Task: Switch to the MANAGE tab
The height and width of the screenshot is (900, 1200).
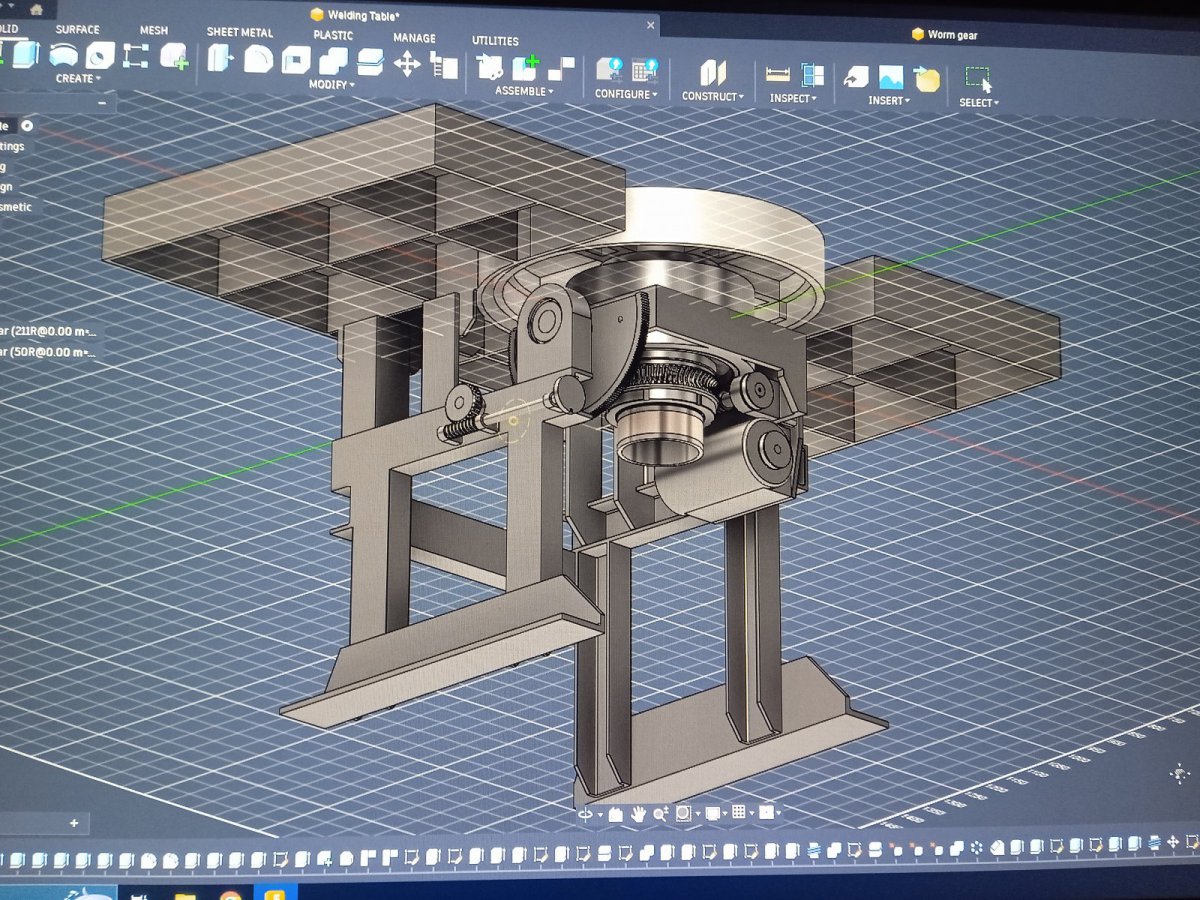Action: tap(414, 38)
